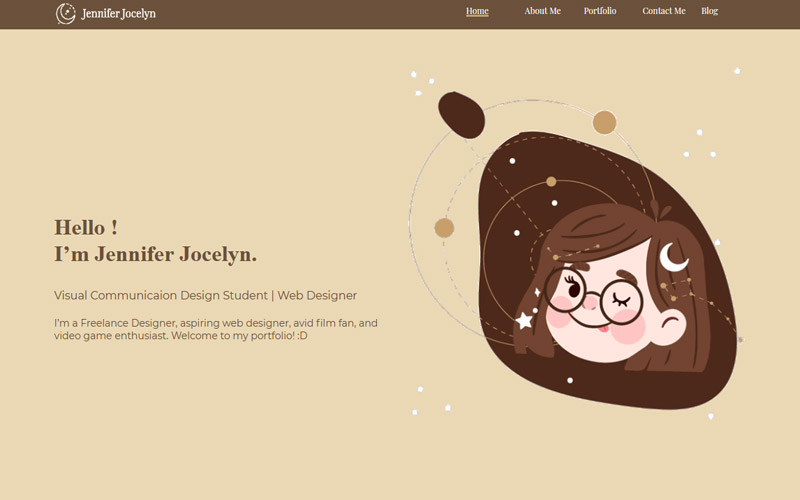
Task: Open the Portfolio section
Action: [600, 11]
